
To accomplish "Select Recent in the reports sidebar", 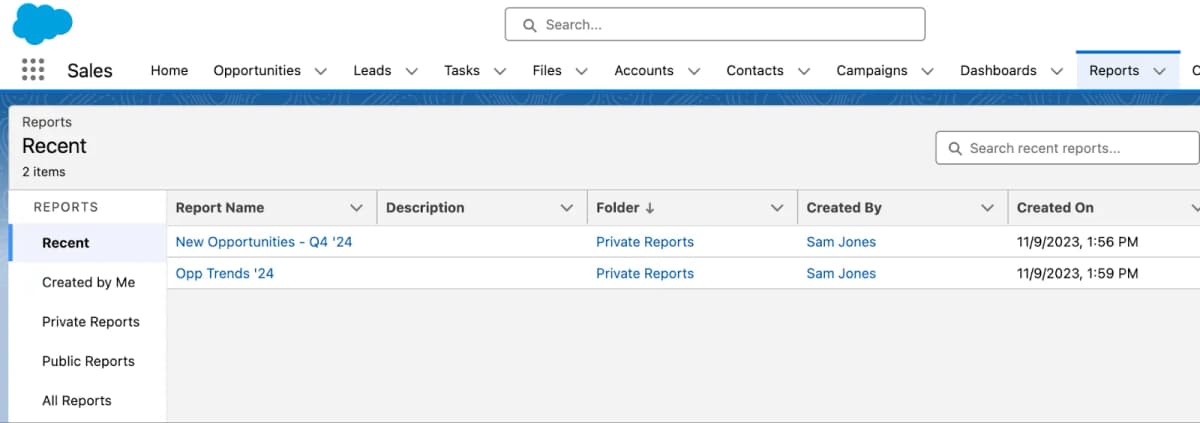I will (x=66, y=243).
